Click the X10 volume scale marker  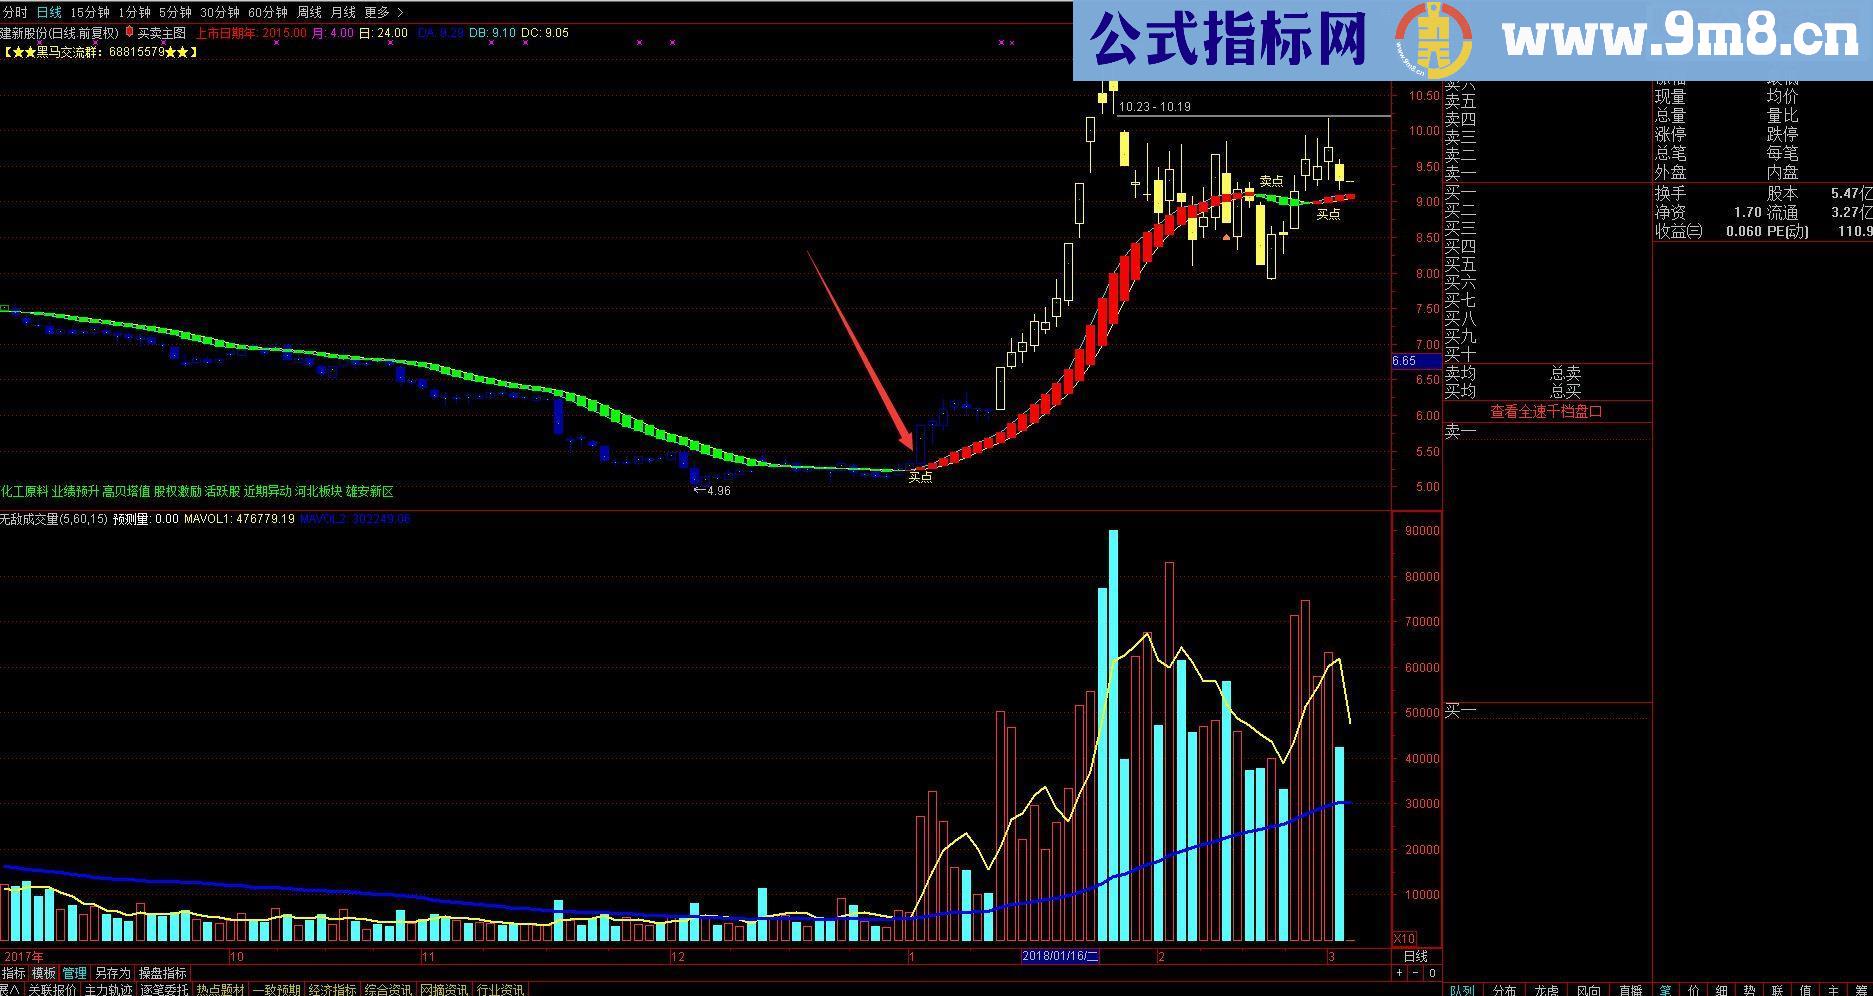pyautogui.click(x=1404, y=939)
